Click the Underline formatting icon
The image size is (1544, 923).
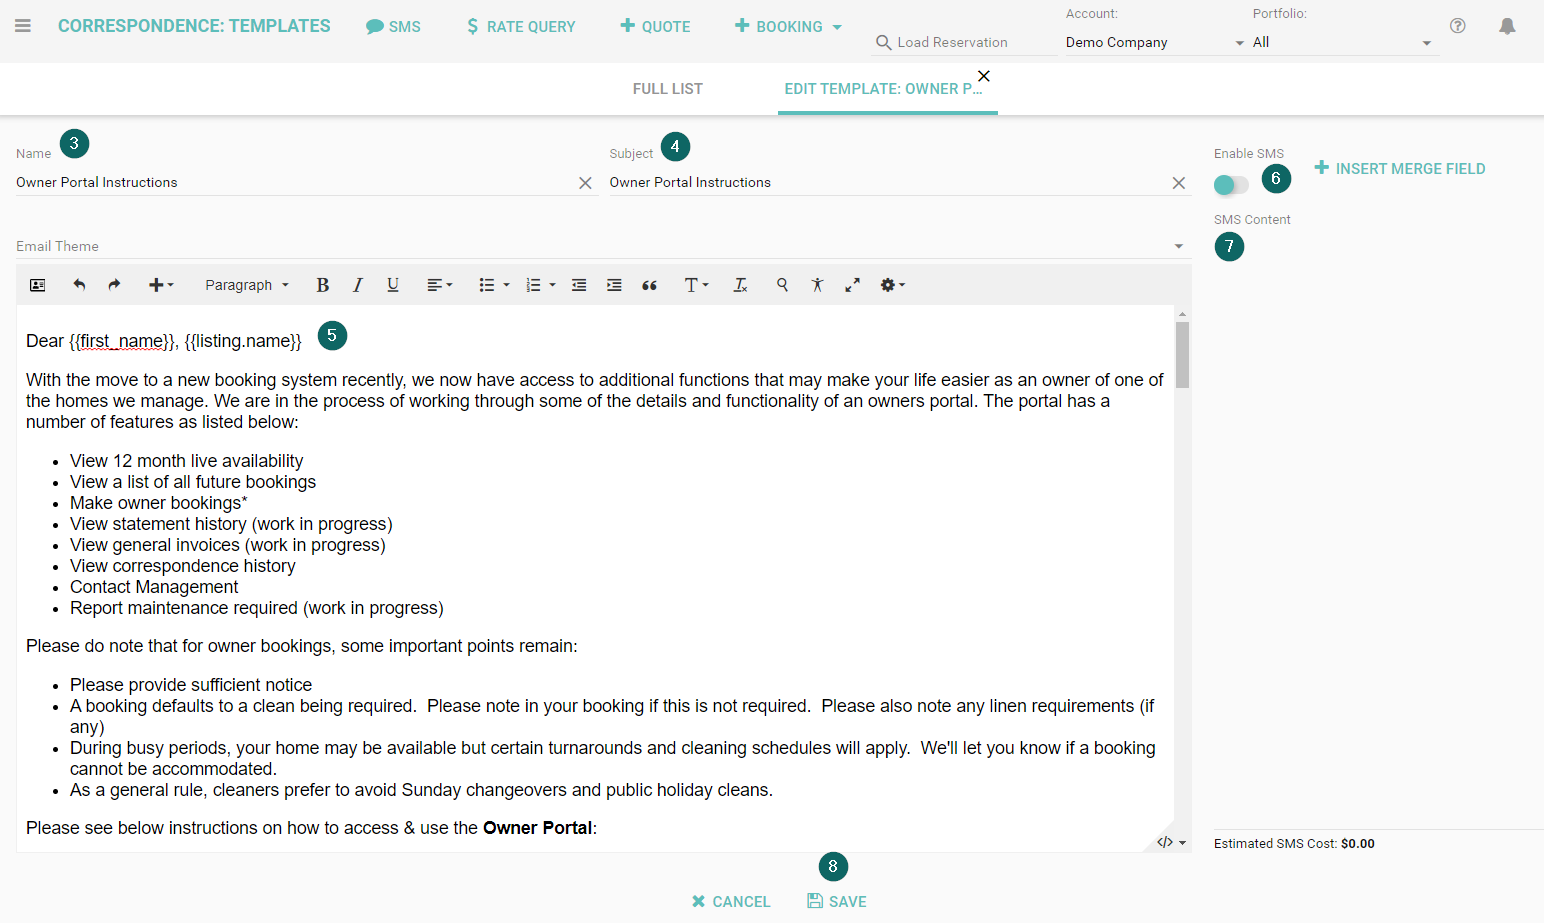(x=393, y=285)
